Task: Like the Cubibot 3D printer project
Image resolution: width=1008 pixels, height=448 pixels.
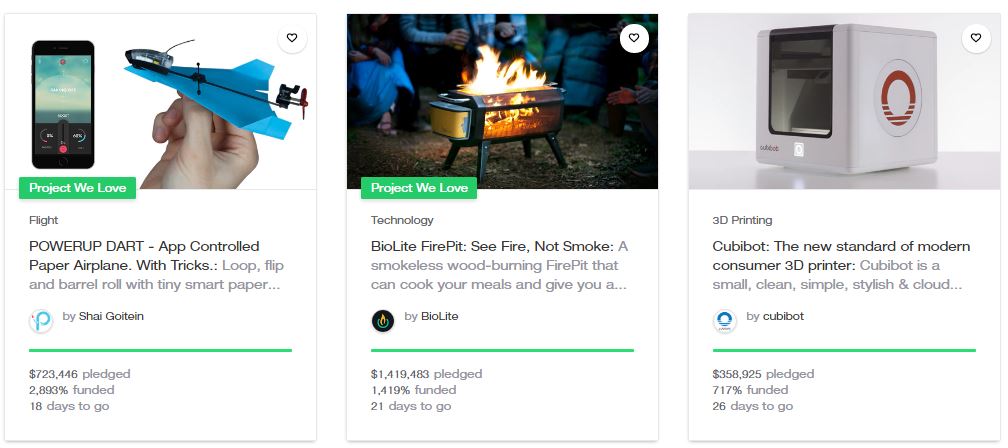Action: point(976,38)
